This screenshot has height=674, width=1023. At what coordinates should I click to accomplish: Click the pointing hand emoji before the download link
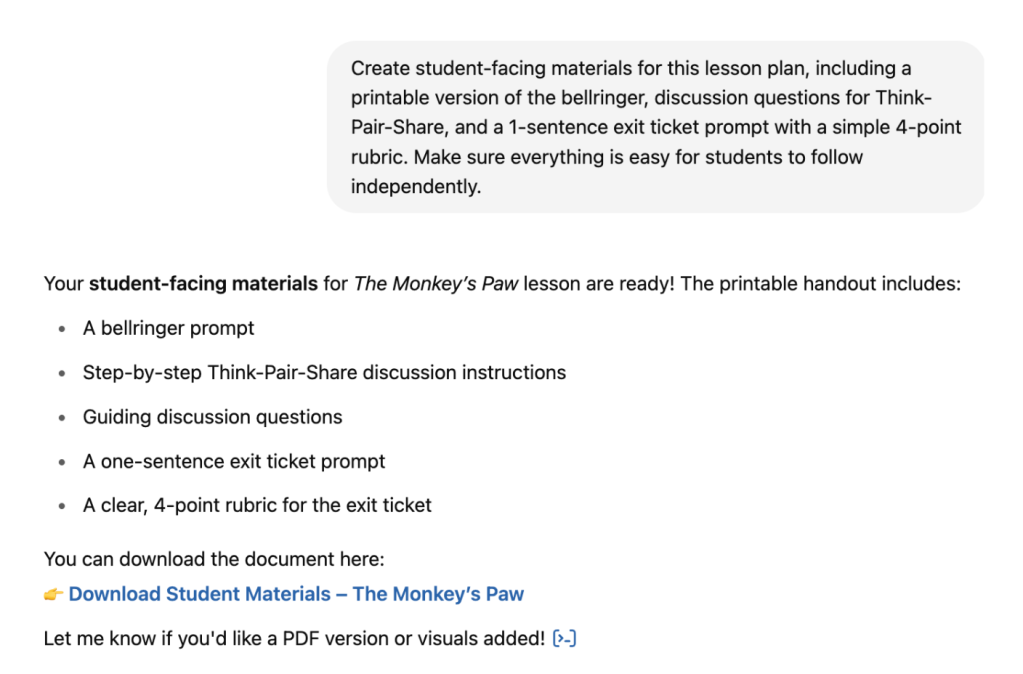(x=53, y=595)
